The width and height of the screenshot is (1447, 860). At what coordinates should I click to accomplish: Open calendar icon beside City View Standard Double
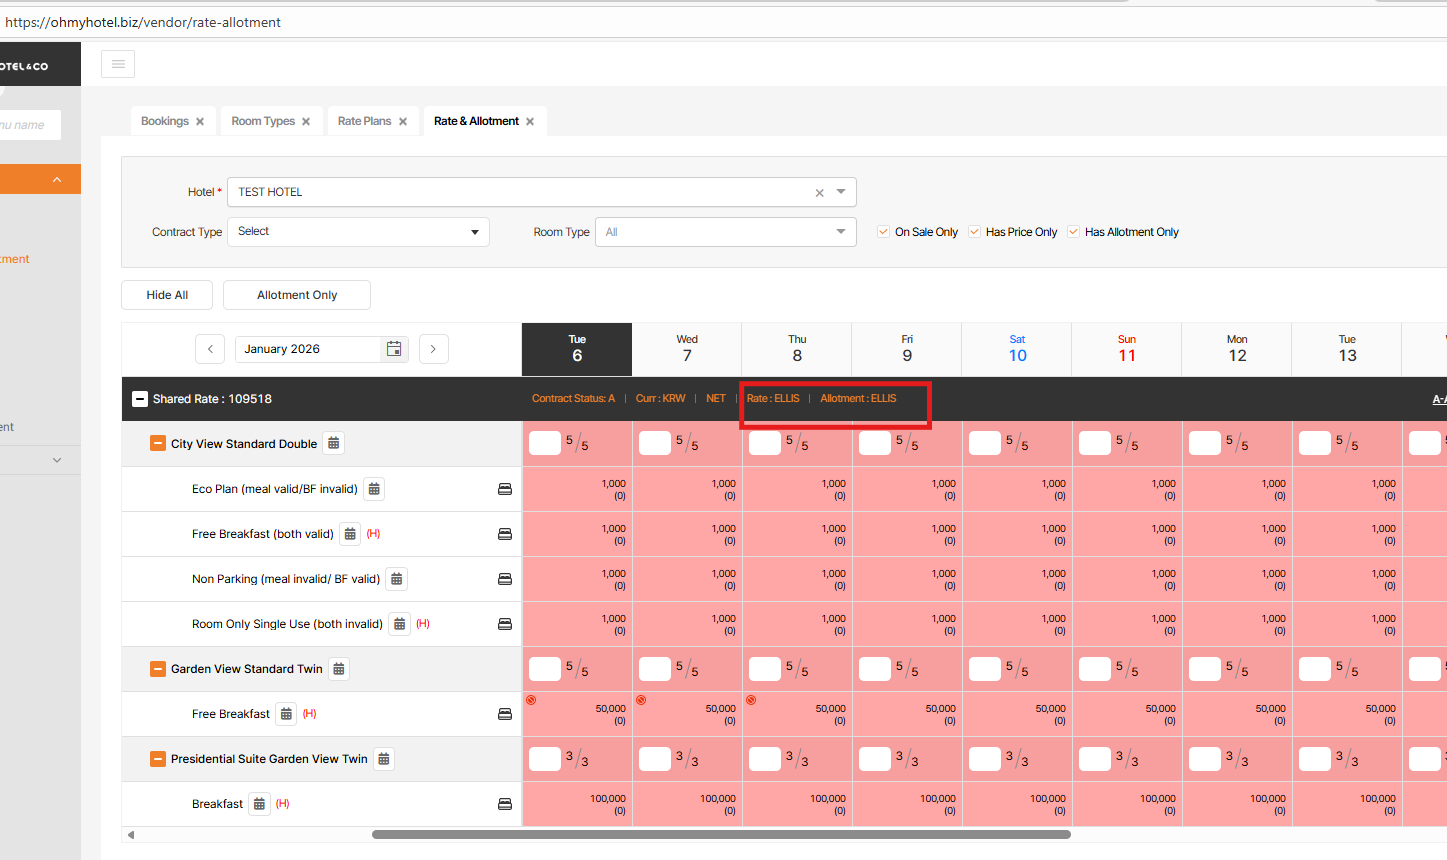334,443
